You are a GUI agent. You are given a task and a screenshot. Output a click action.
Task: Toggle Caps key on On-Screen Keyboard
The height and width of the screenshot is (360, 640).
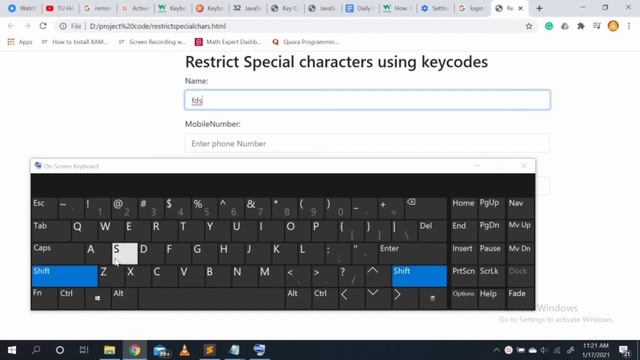[58, 253]
